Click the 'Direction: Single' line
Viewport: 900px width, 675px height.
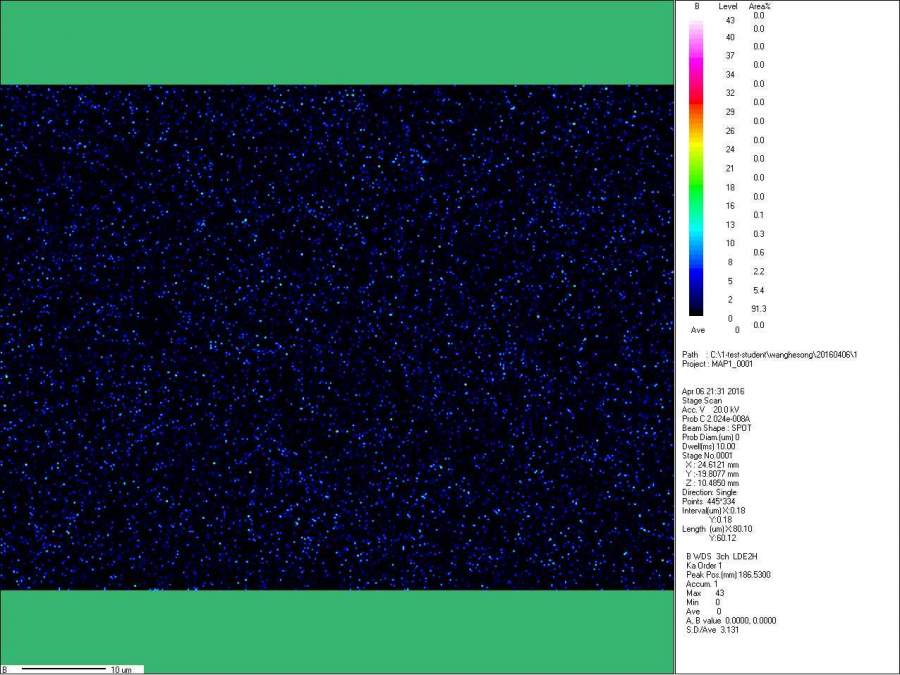point(709,492)
